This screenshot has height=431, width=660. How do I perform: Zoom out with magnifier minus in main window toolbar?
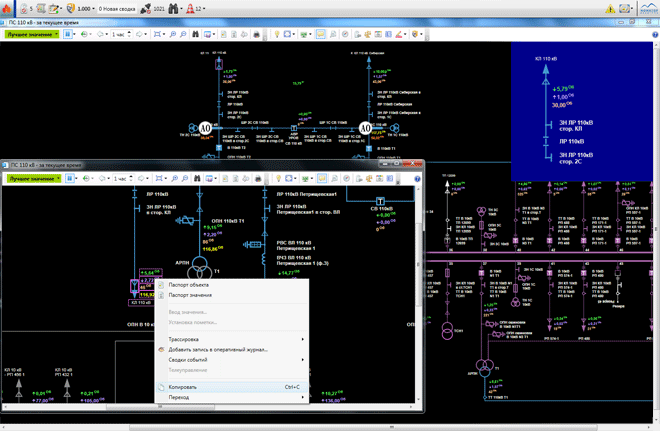point(183,34)
